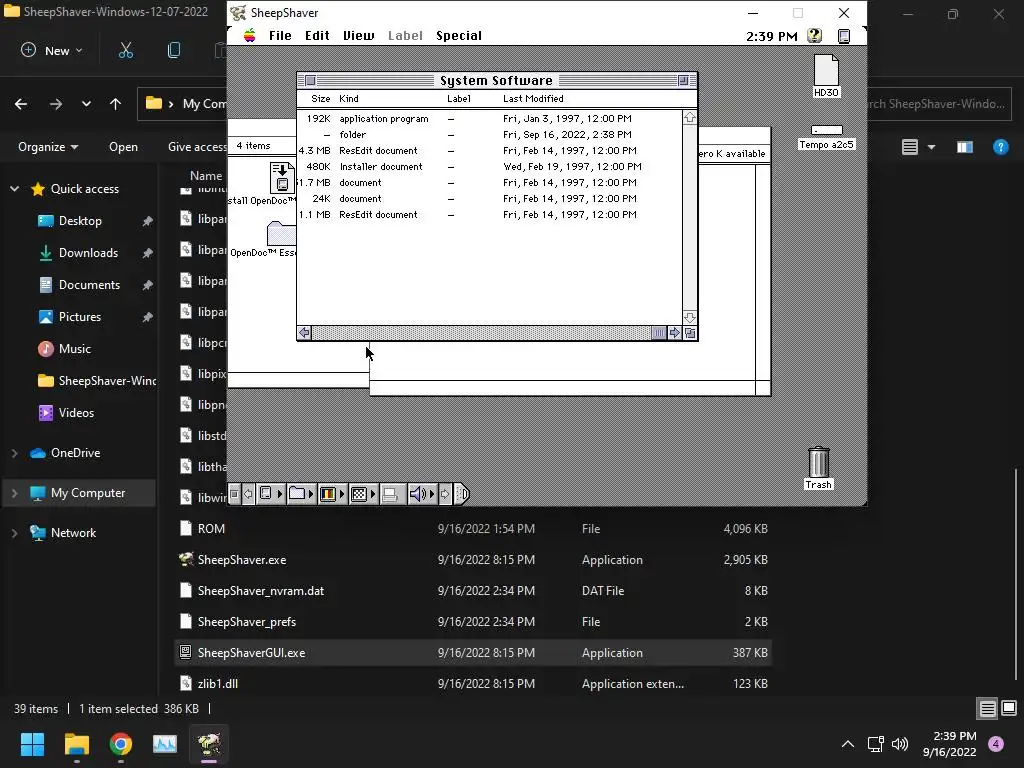Sort by Kind column header

[x=349, y=99]
